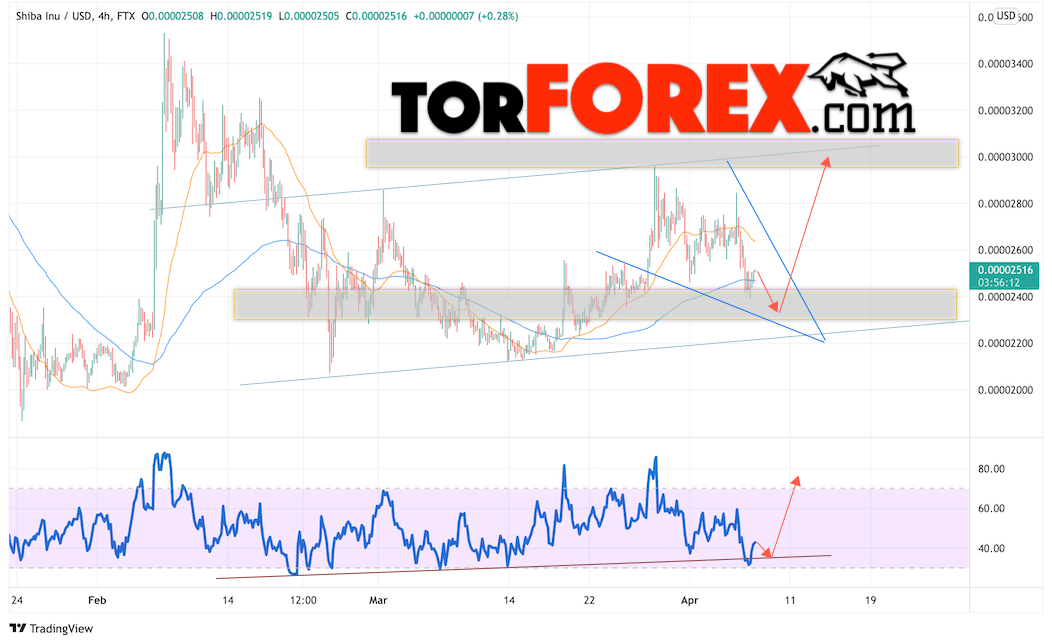This screenshot has height=644, width=1052.
Task: Click the 0.00002200 price axis label
Action: (1005, 343)
